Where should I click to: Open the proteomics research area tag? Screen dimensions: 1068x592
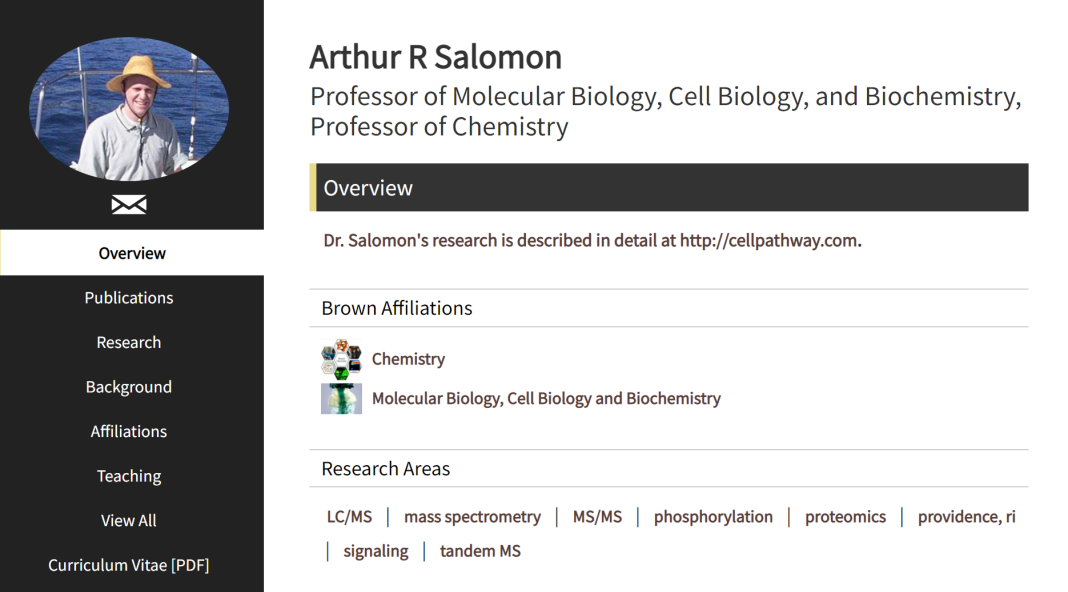845,517
